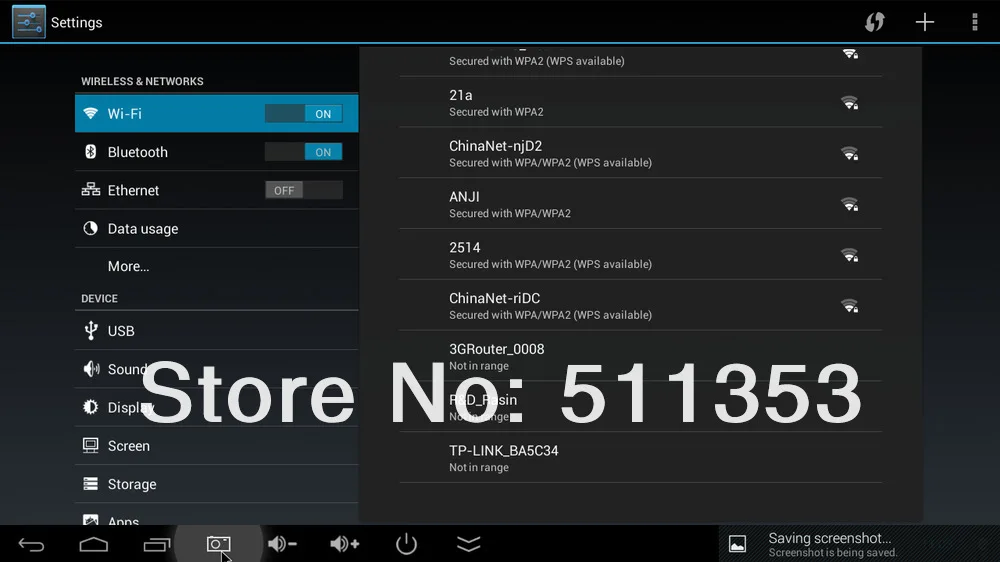Screen dimensions: 1000x562
Task: Tap the Settings app icon
Action: point(29,22)
